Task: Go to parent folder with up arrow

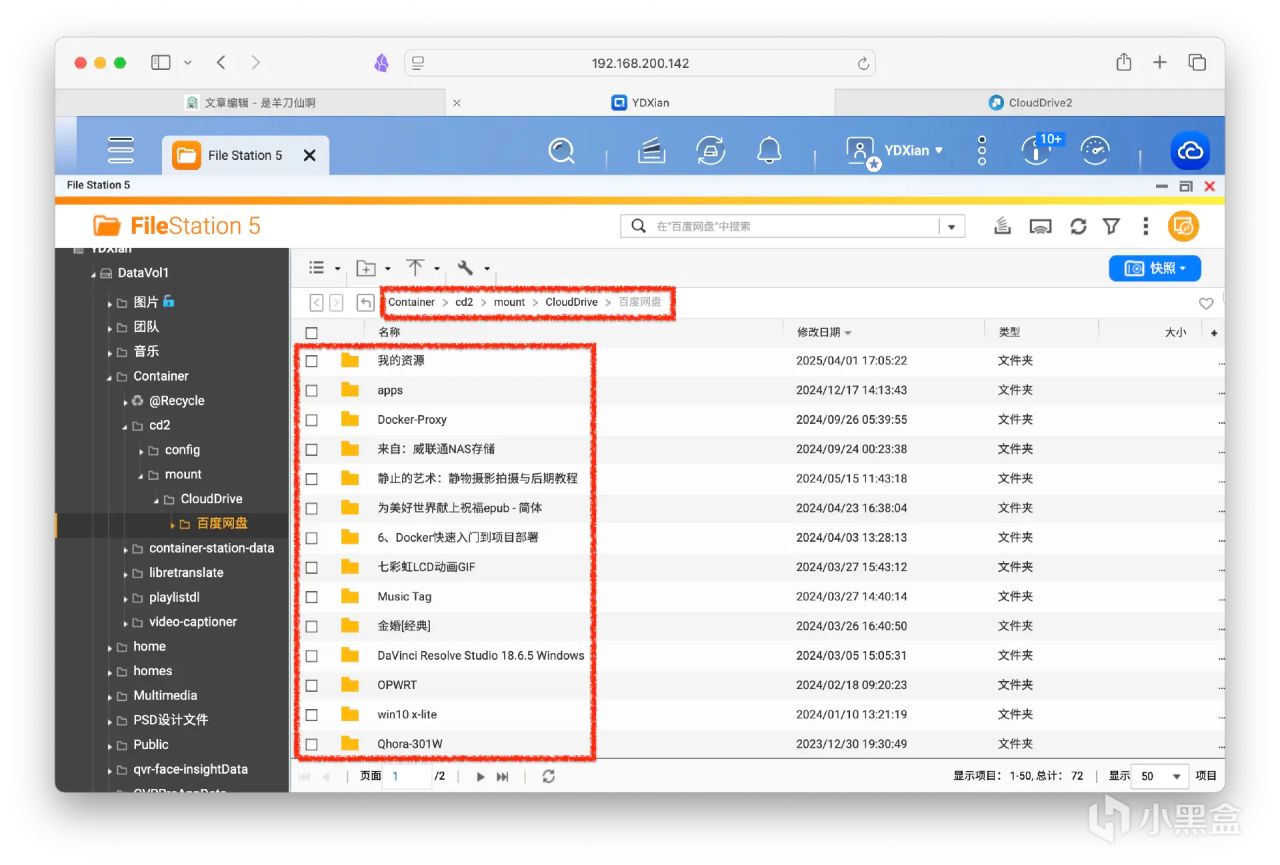Action: coord(366,302)
